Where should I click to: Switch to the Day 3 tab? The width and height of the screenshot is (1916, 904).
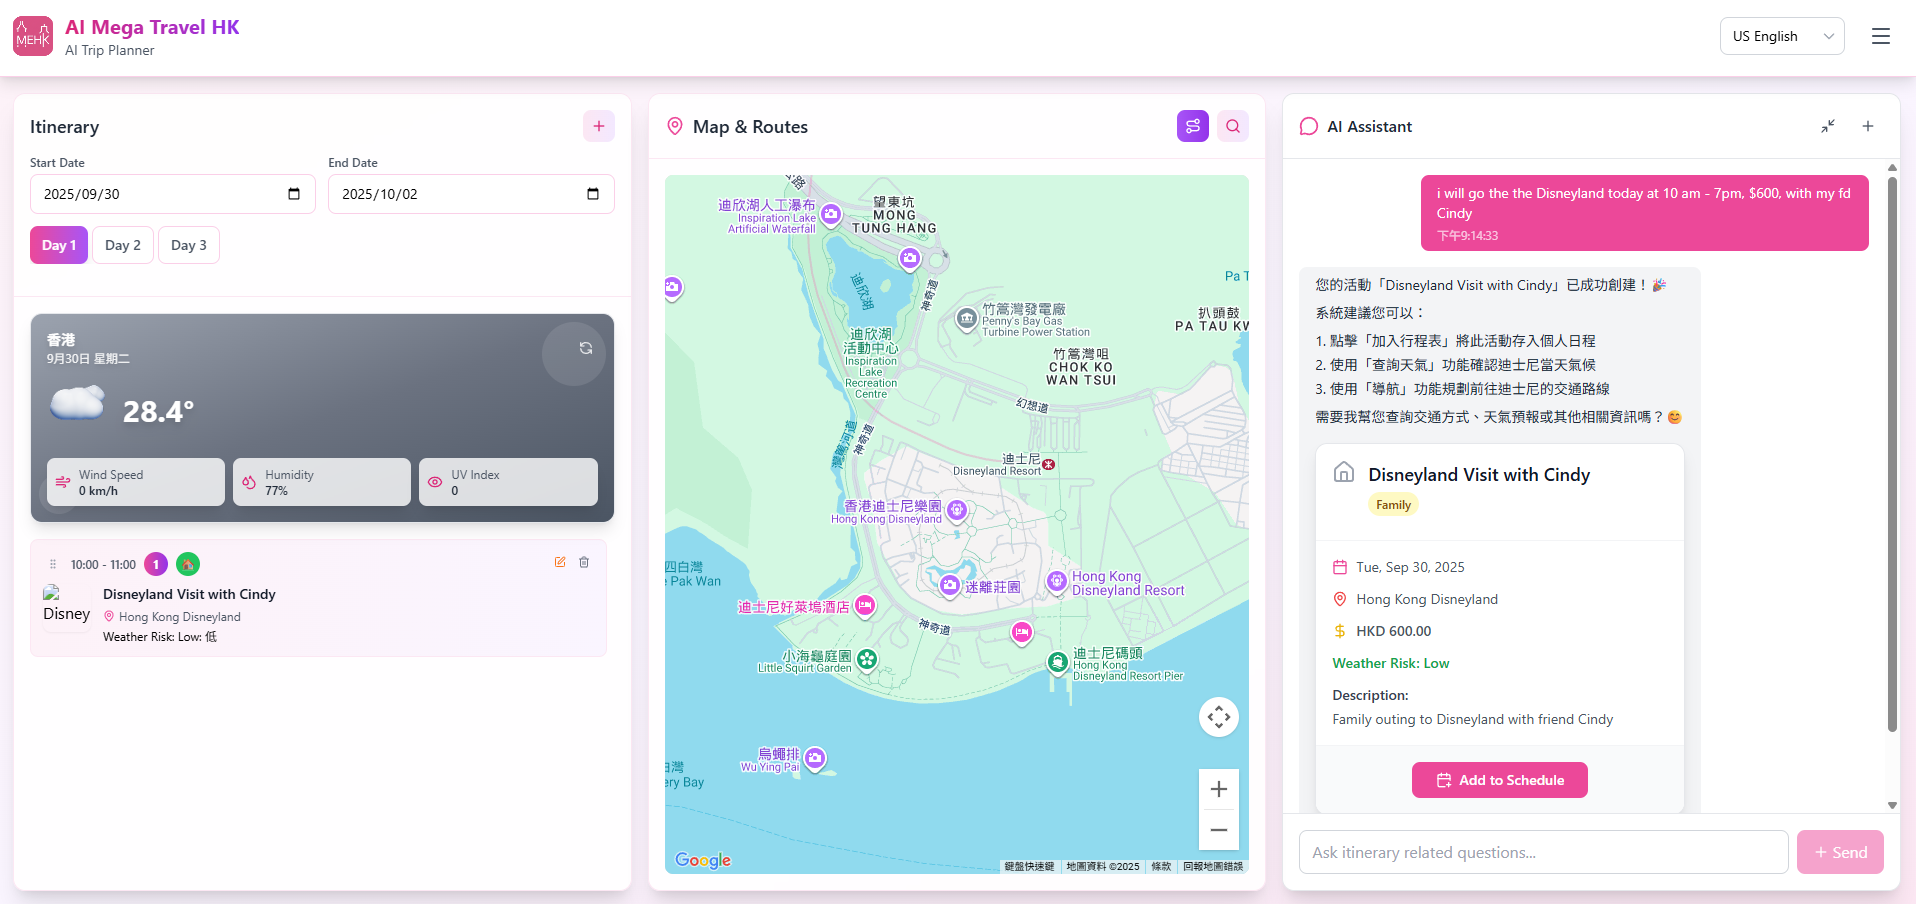(189, 245)
